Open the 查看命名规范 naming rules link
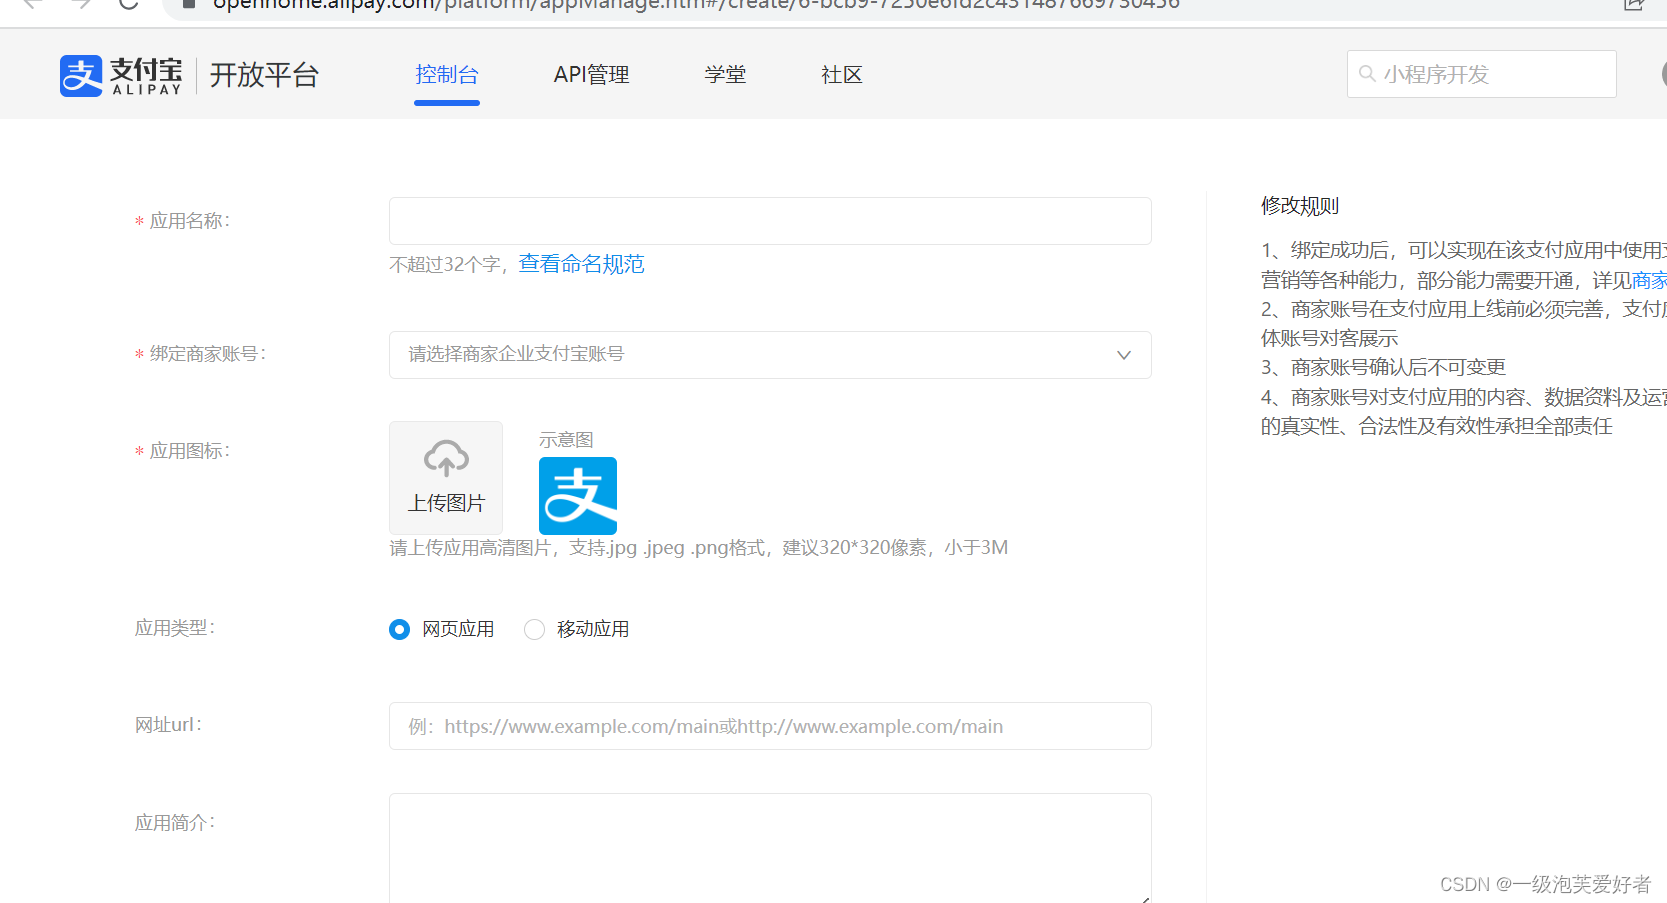This screenshot has height=903, width=1667. [581, 264]
